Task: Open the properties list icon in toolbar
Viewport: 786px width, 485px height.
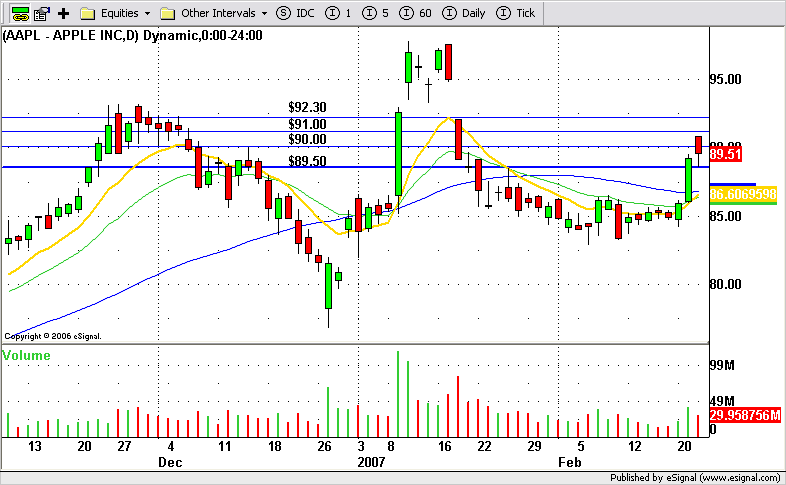Action: coord(41,14)
